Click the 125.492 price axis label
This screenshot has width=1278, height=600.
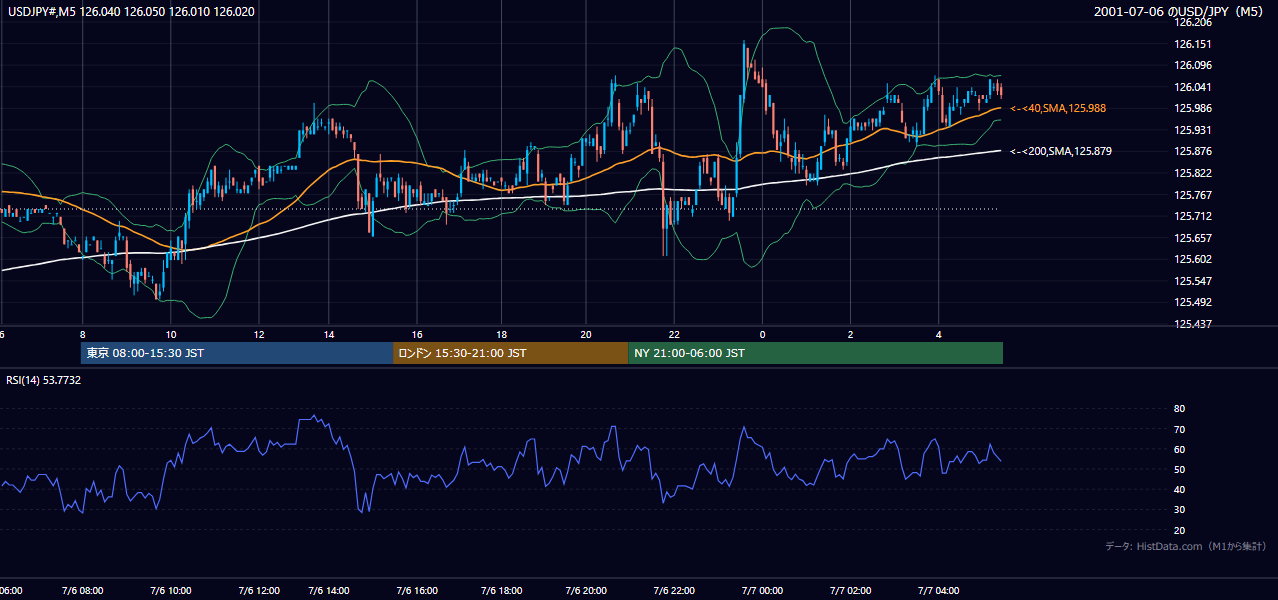coord(1194,302)
